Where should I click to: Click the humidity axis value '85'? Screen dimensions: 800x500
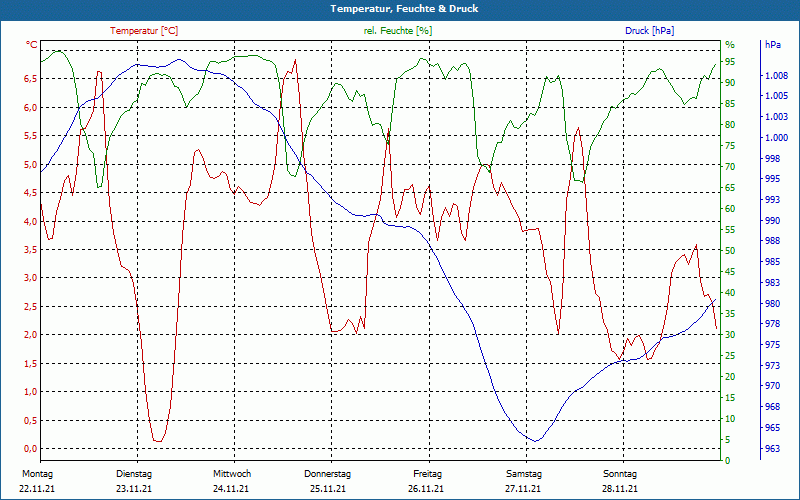pyautogui.click(x=730, y=104)
